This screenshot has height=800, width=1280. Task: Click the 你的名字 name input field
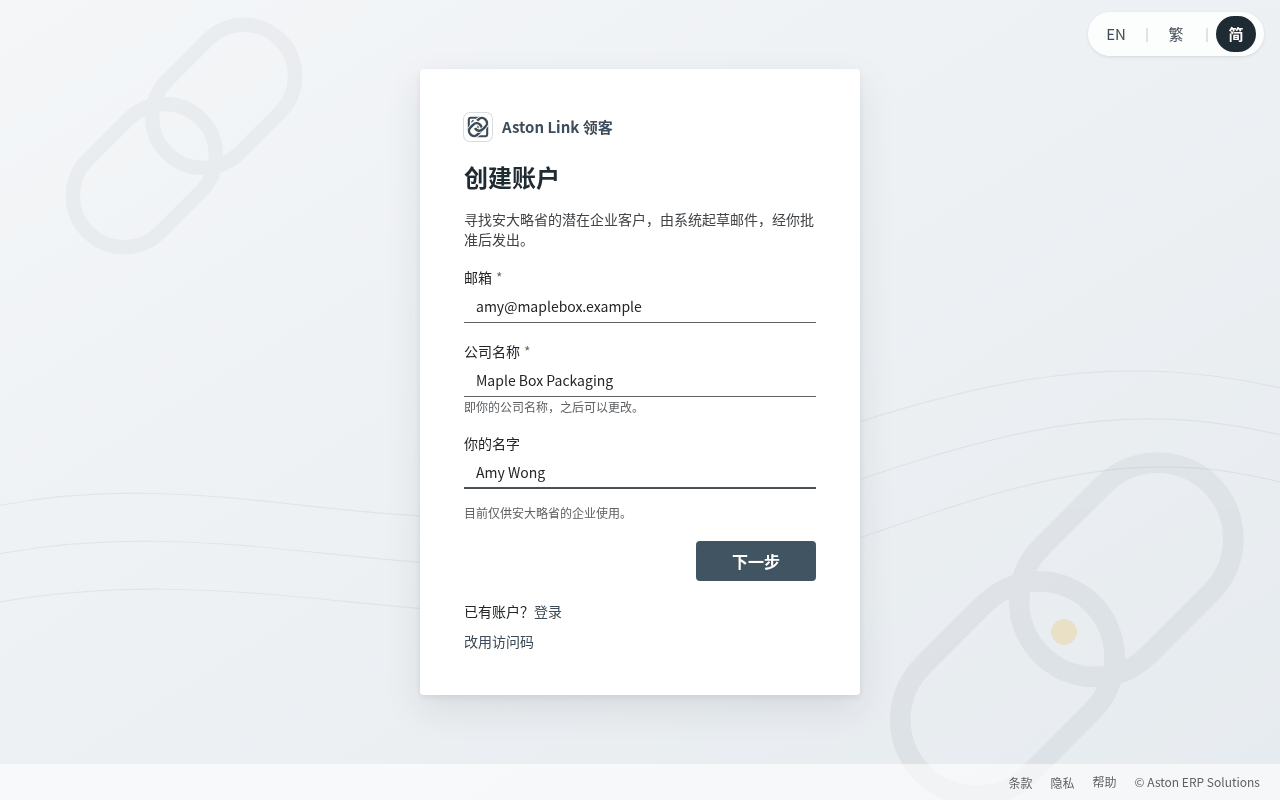640,473
